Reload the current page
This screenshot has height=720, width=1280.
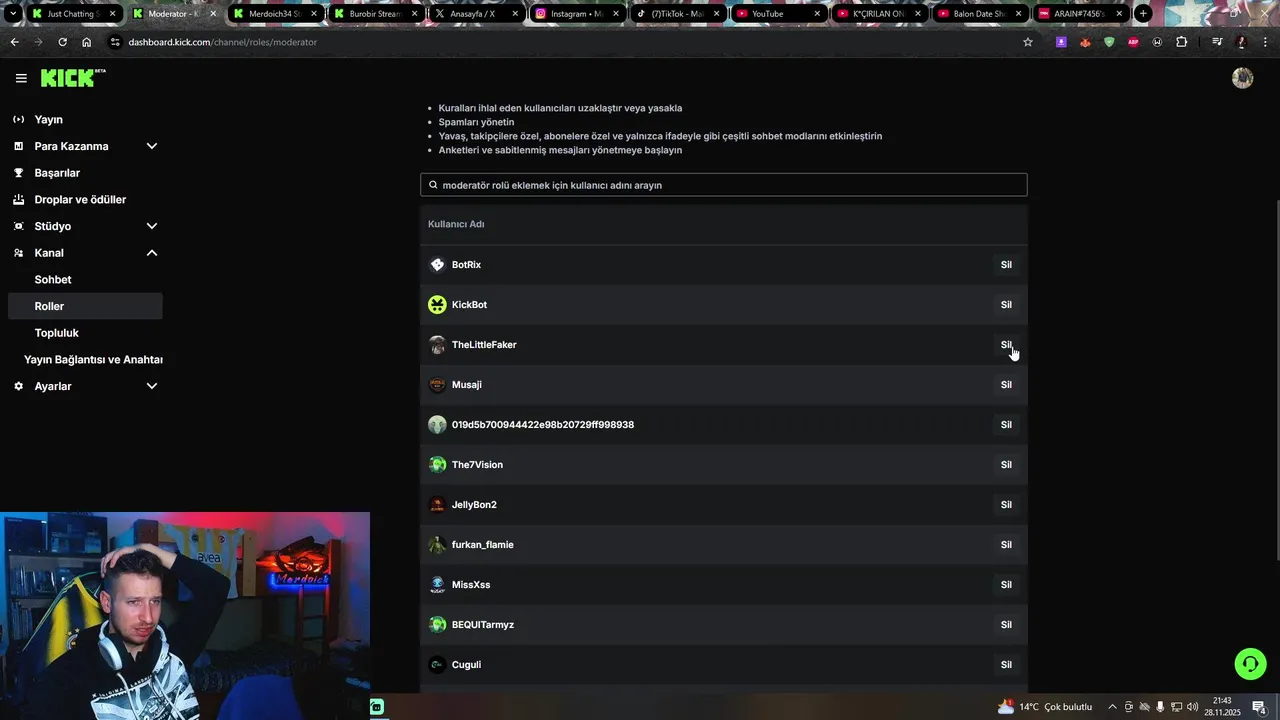[x=62, y=42]
